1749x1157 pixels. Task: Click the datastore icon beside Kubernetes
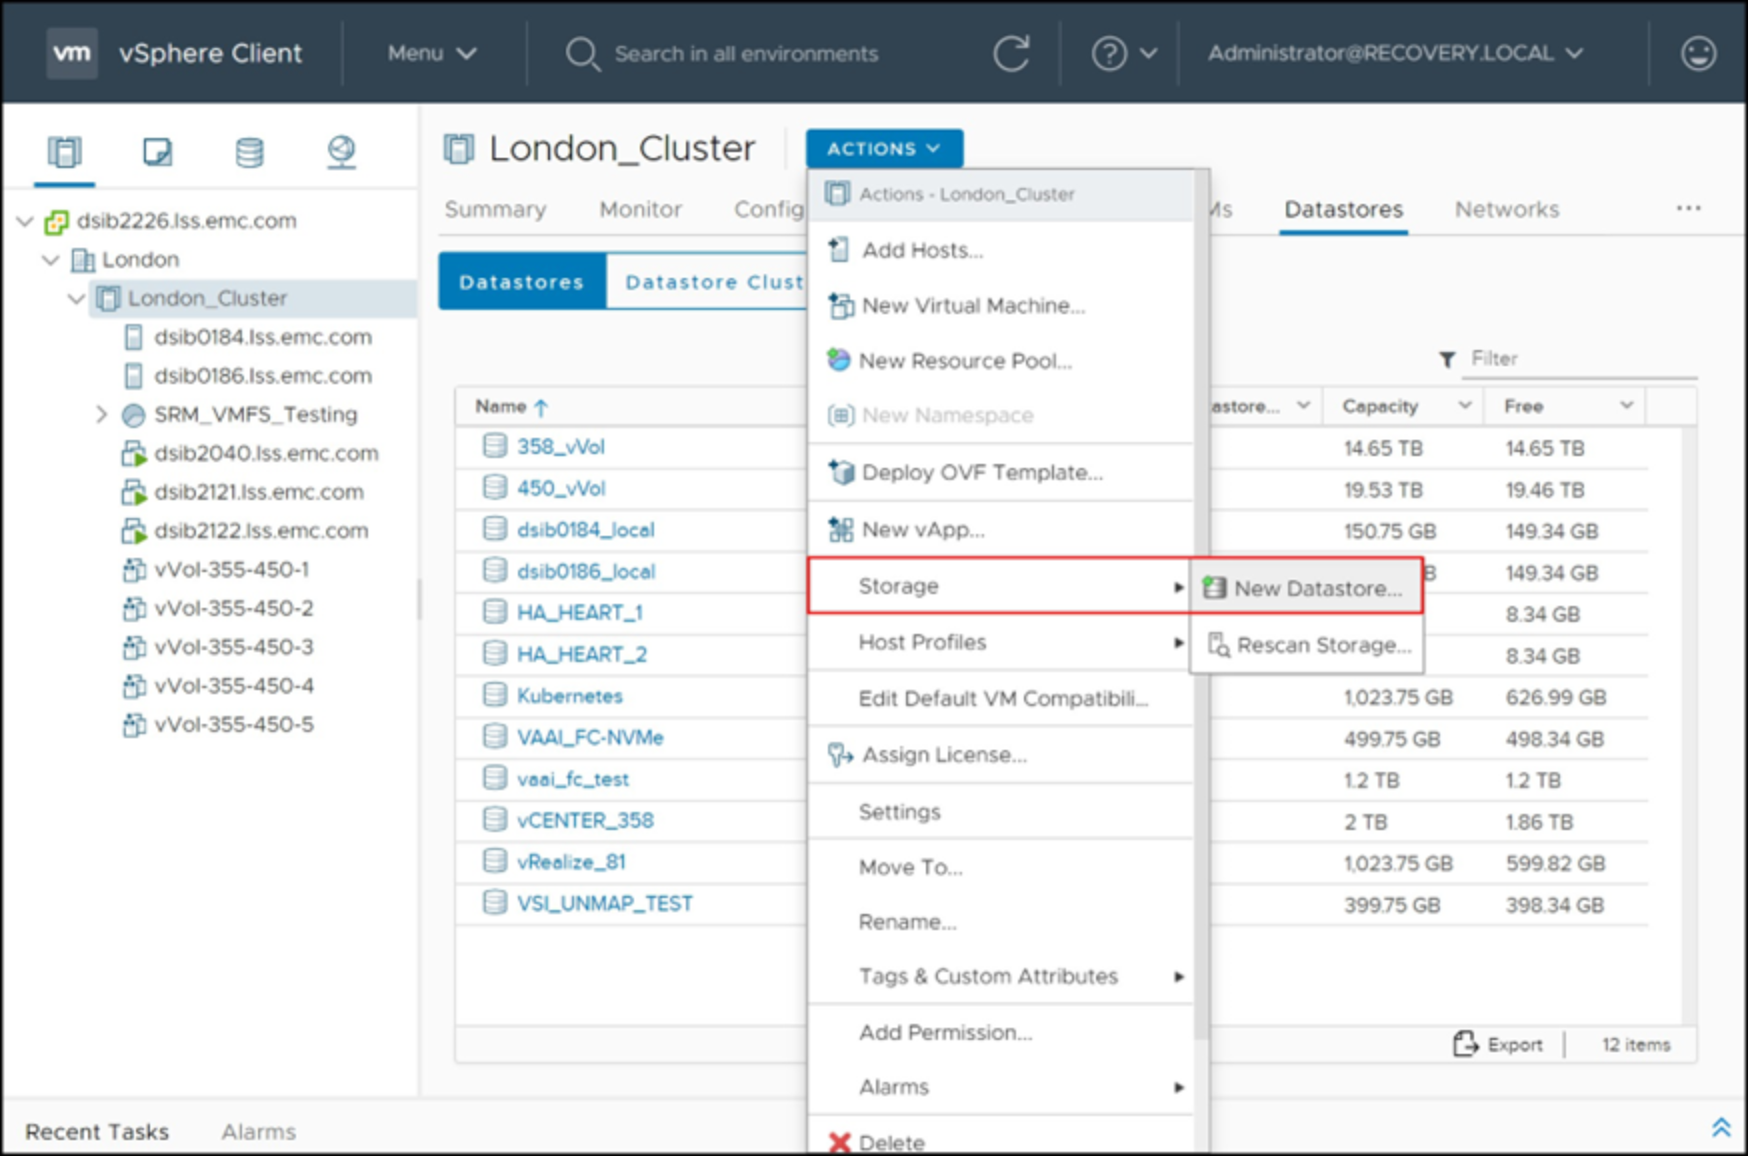[x=494, y=695]
